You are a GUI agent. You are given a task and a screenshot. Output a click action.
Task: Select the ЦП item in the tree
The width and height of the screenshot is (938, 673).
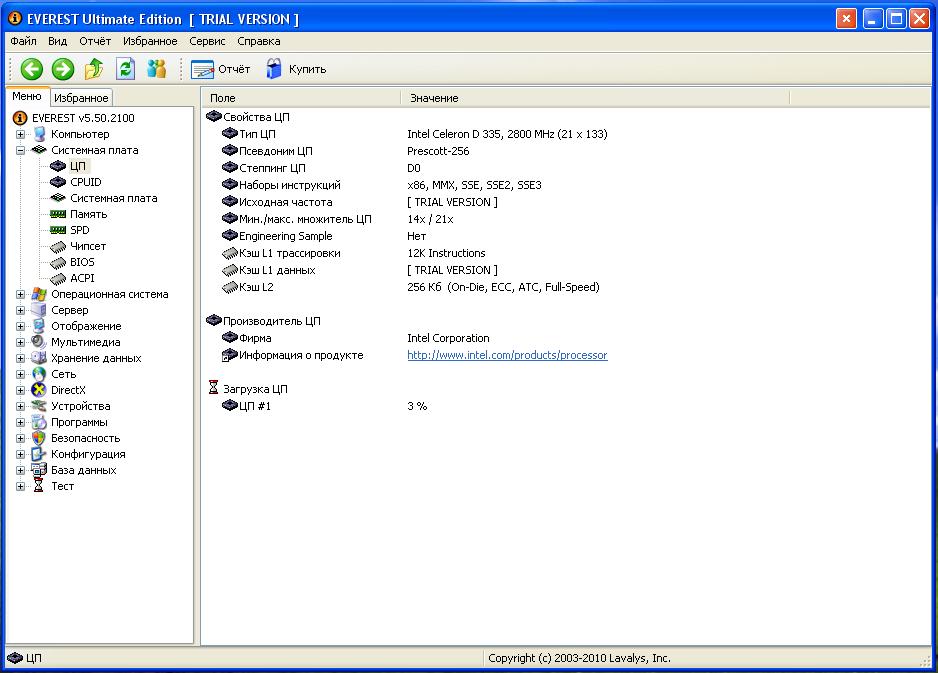click(78, 166)
